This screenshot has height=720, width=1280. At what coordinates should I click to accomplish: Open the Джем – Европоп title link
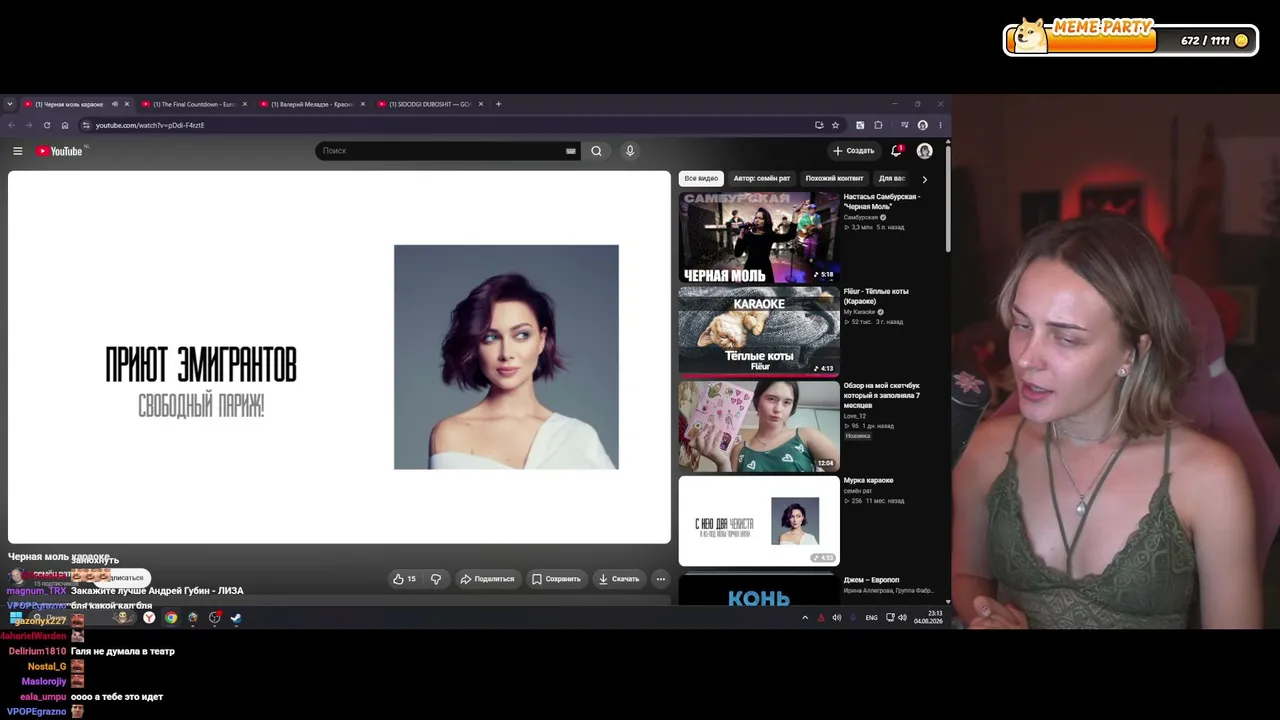(x=871, y=580)
